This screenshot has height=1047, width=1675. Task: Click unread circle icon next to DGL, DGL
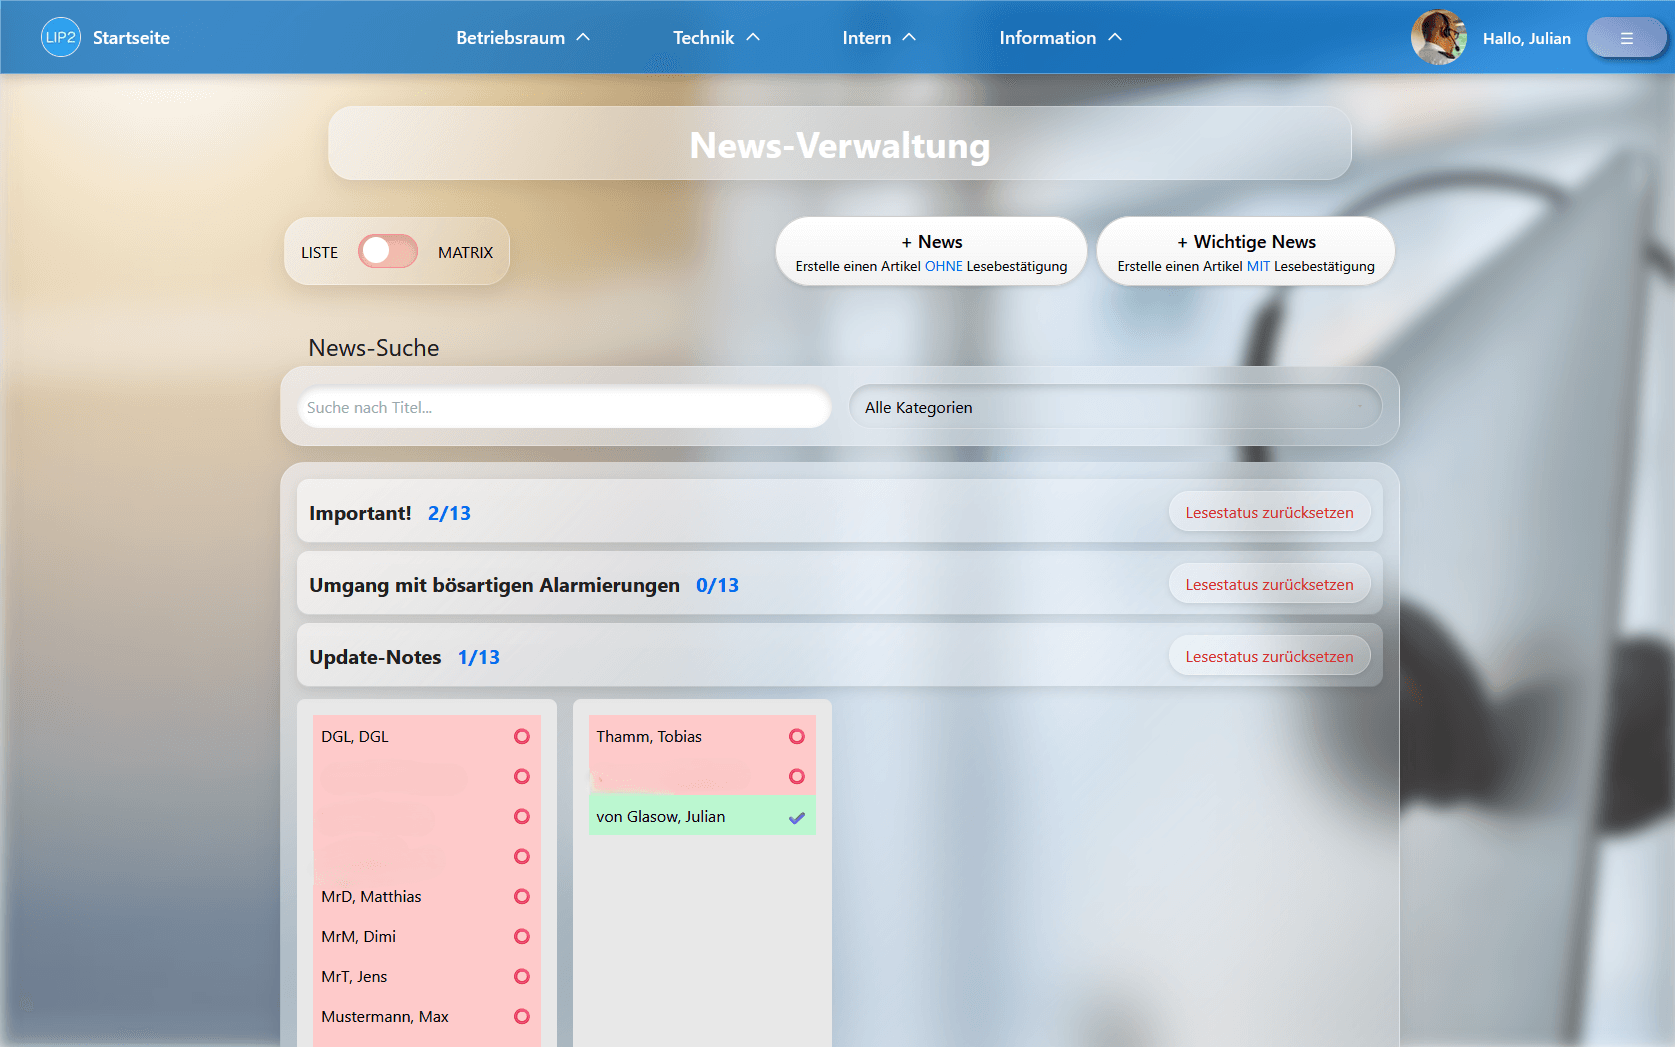521,737
